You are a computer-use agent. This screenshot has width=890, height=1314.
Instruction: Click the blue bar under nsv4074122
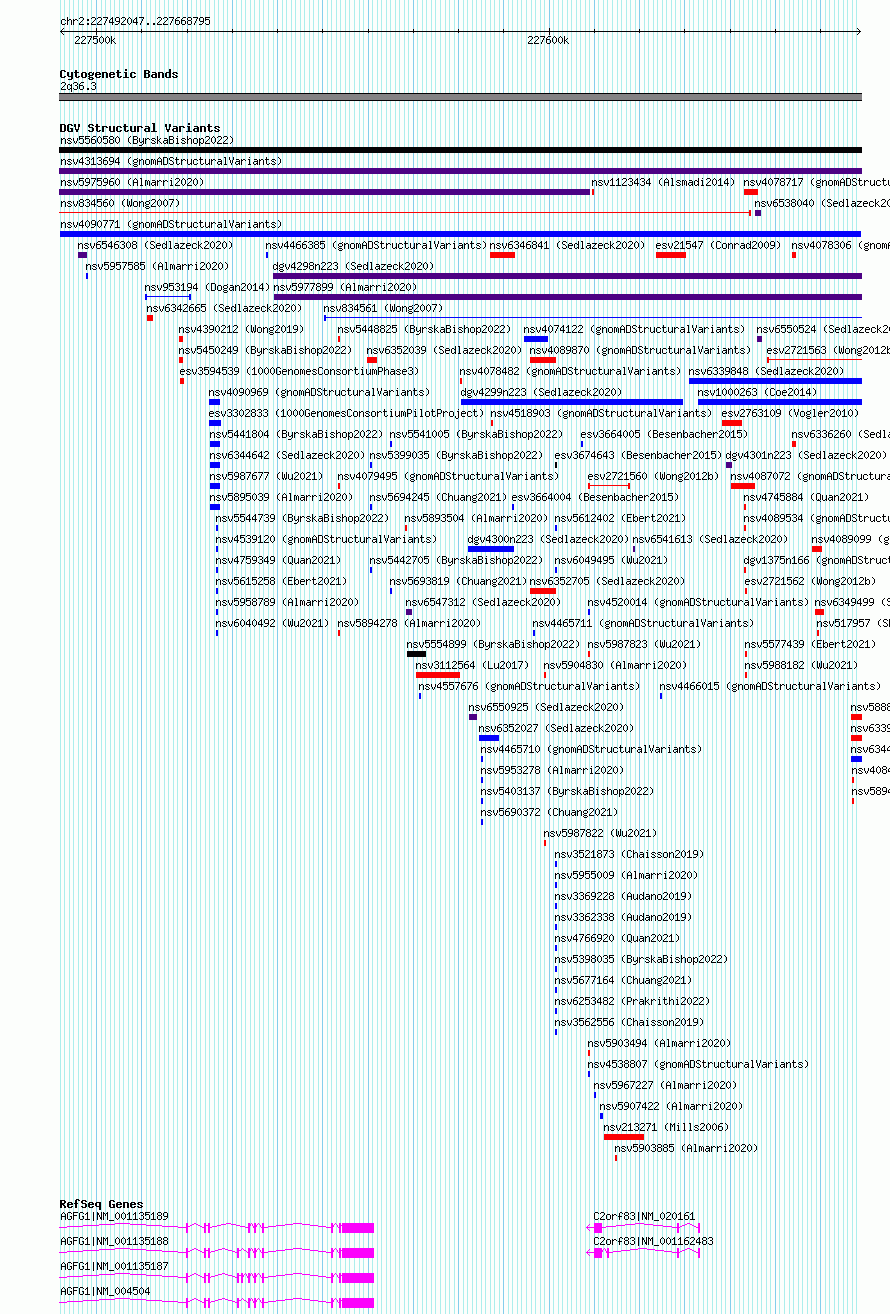tap(536, 339)
